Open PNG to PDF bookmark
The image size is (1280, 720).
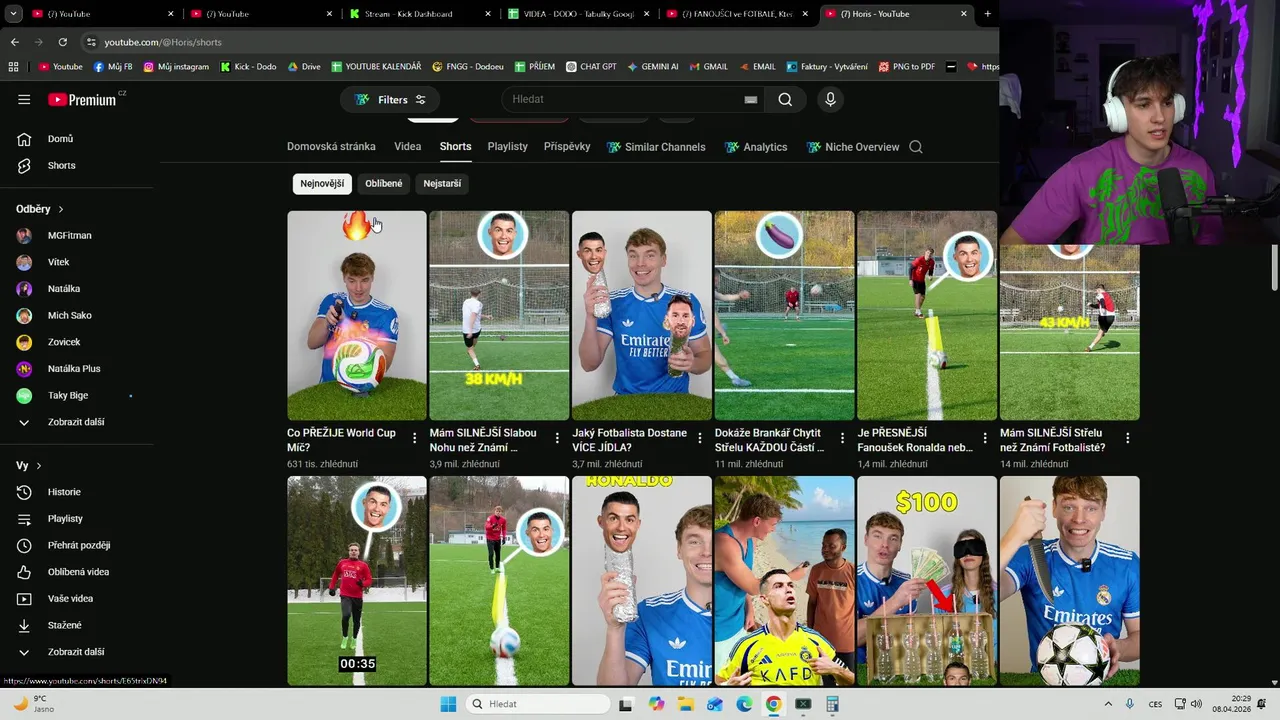[906, 67]
